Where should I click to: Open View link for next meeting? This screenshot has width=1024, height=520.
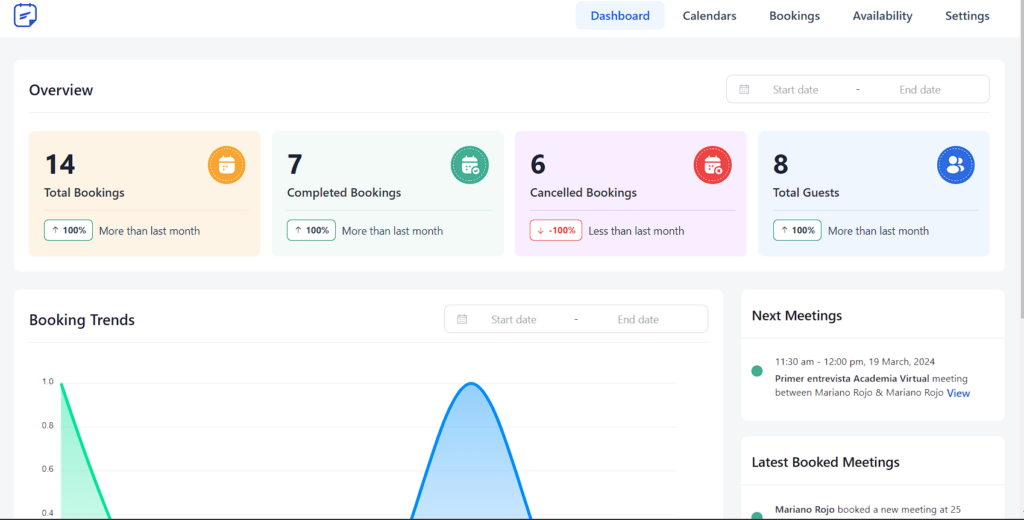point(958,393)
